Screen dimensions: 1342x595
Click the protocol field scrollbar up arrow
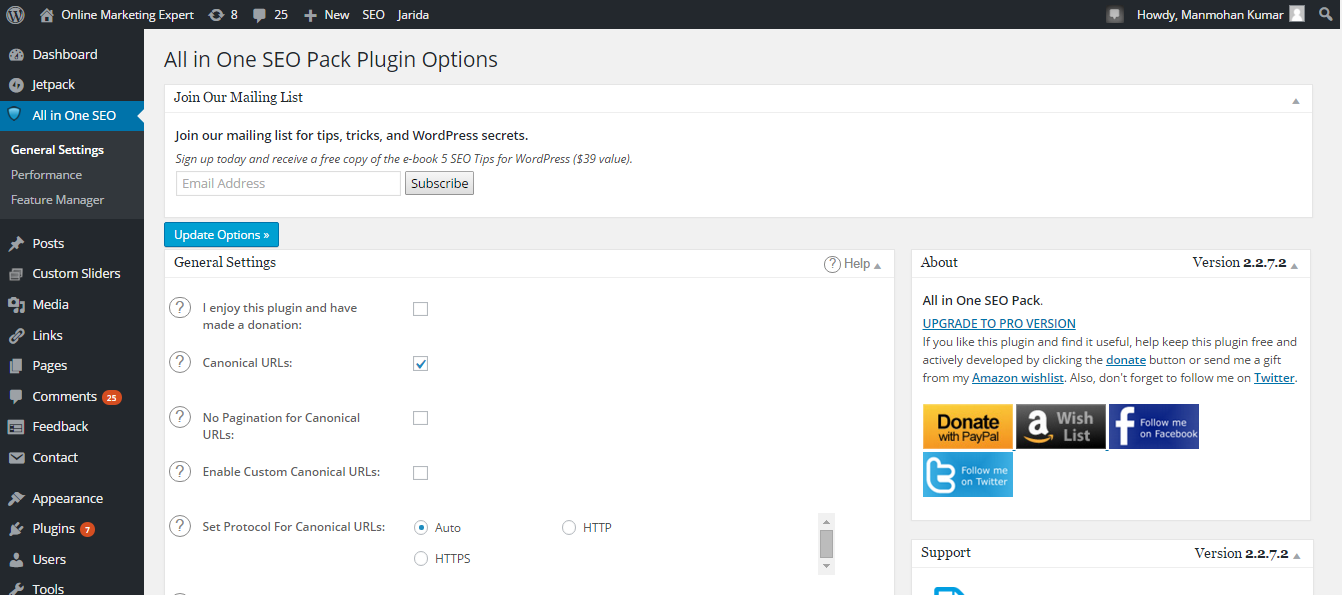(826, 521)
